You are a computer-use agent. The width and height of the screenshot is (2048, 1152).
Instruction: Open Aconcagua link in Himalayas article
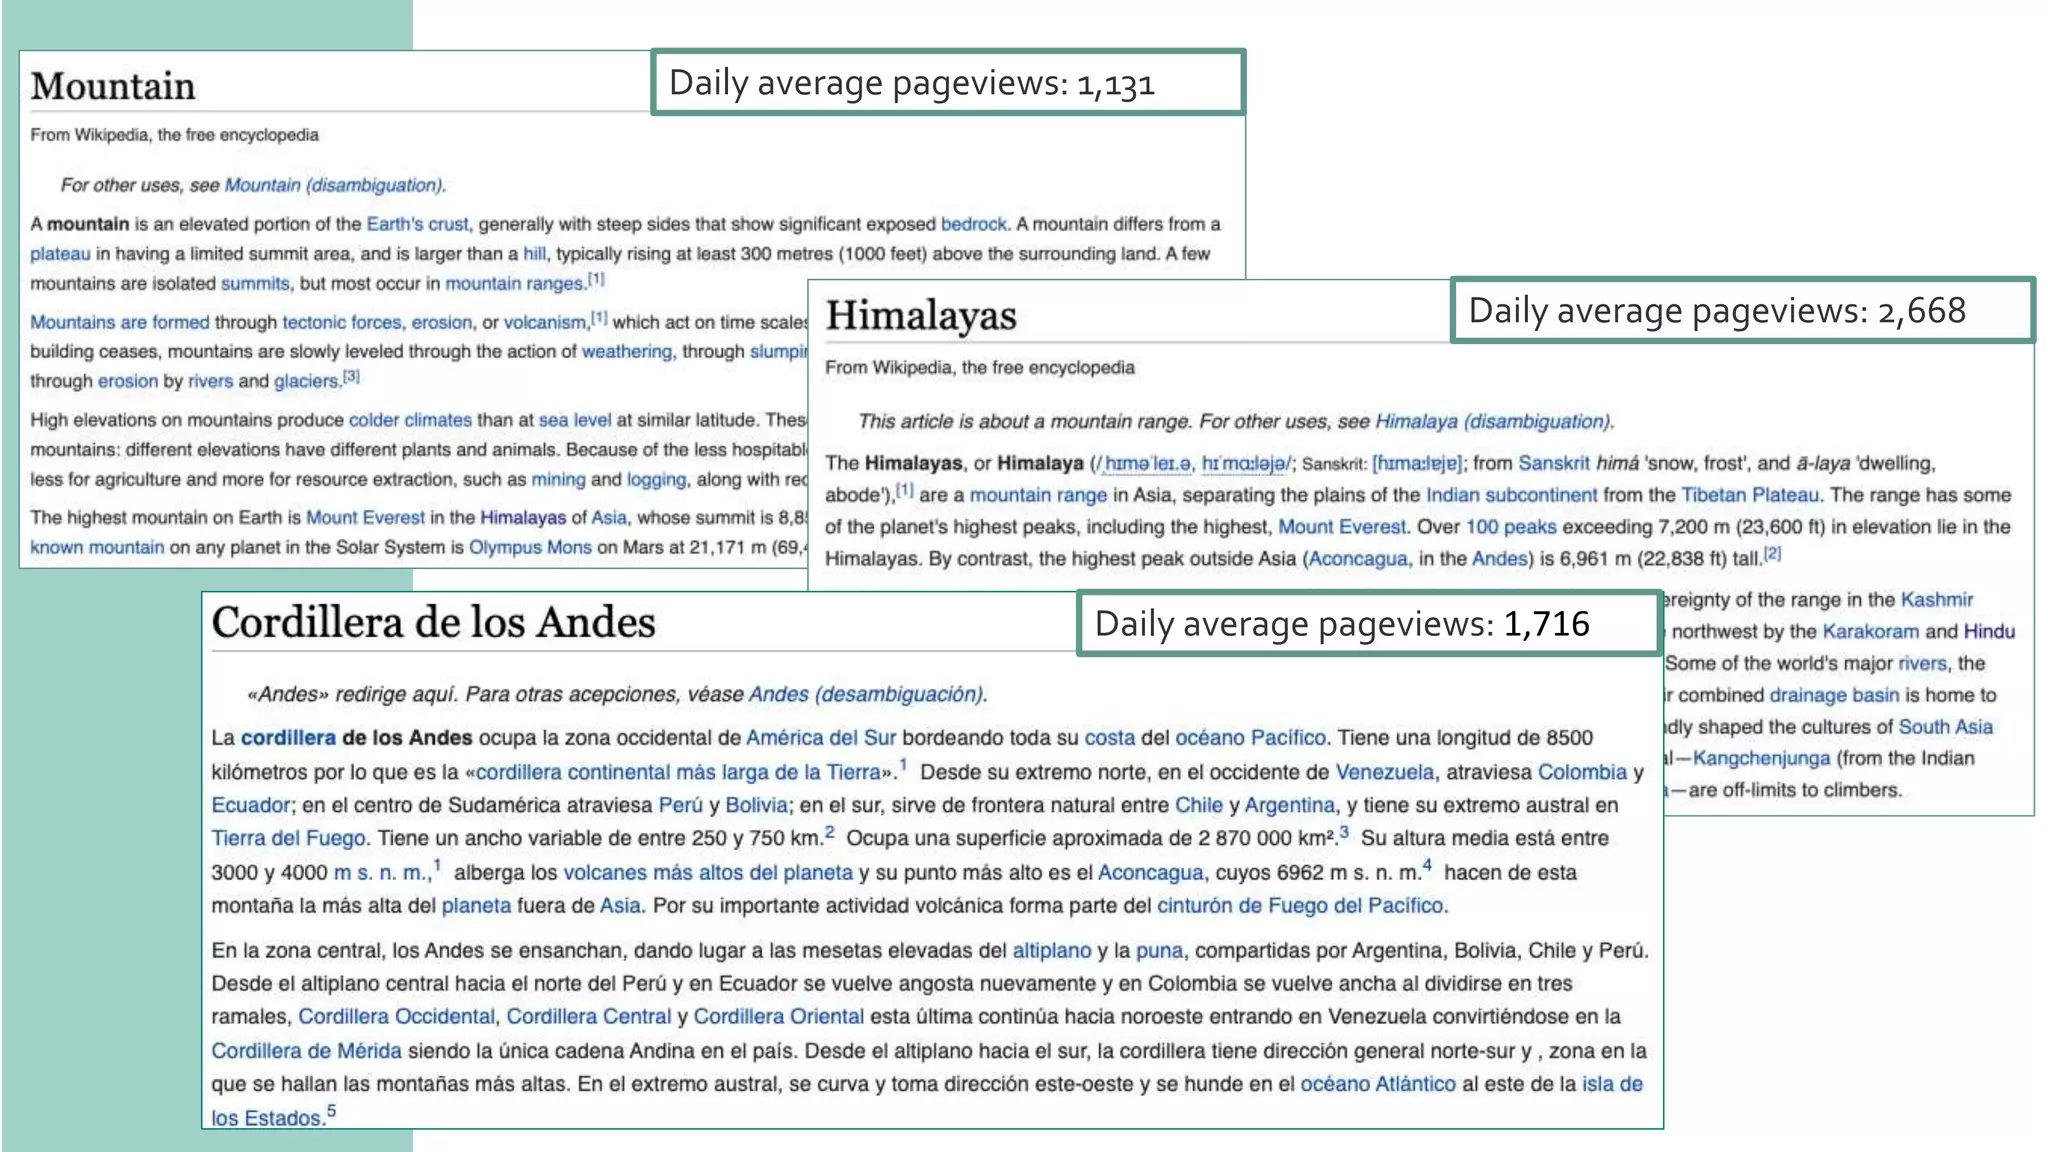[x=1358, y=559]
